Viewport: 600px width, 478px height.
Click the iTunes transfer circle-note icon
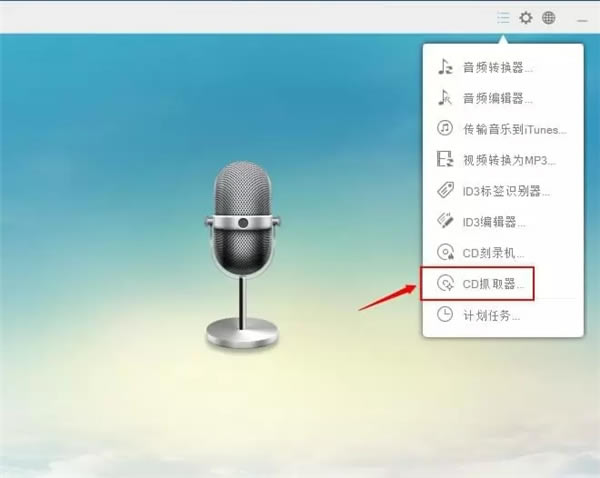point(445,128)
